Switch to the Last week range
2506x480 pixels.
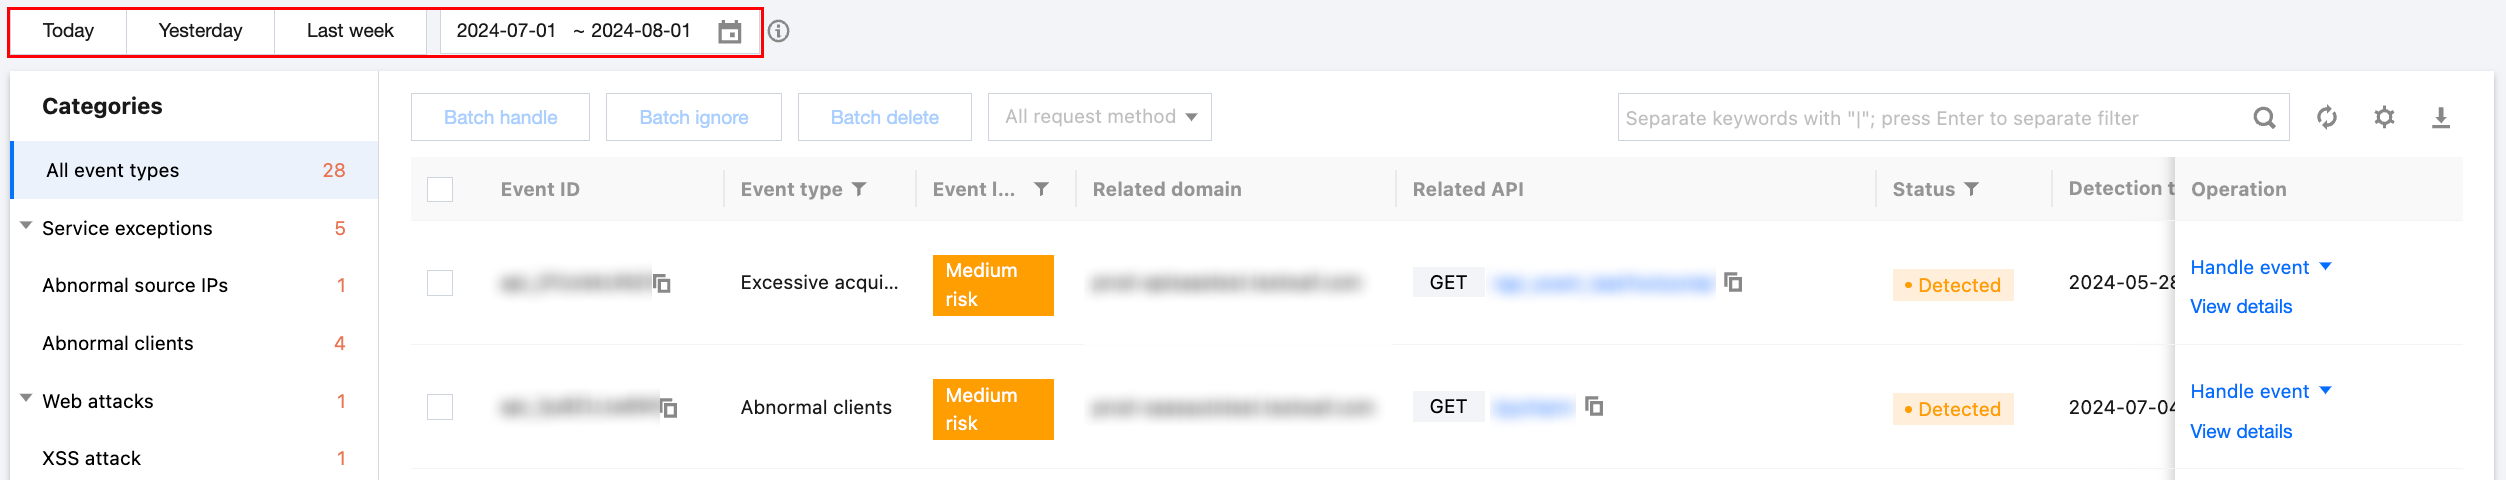pyautogui.click(x=350, y=31)
